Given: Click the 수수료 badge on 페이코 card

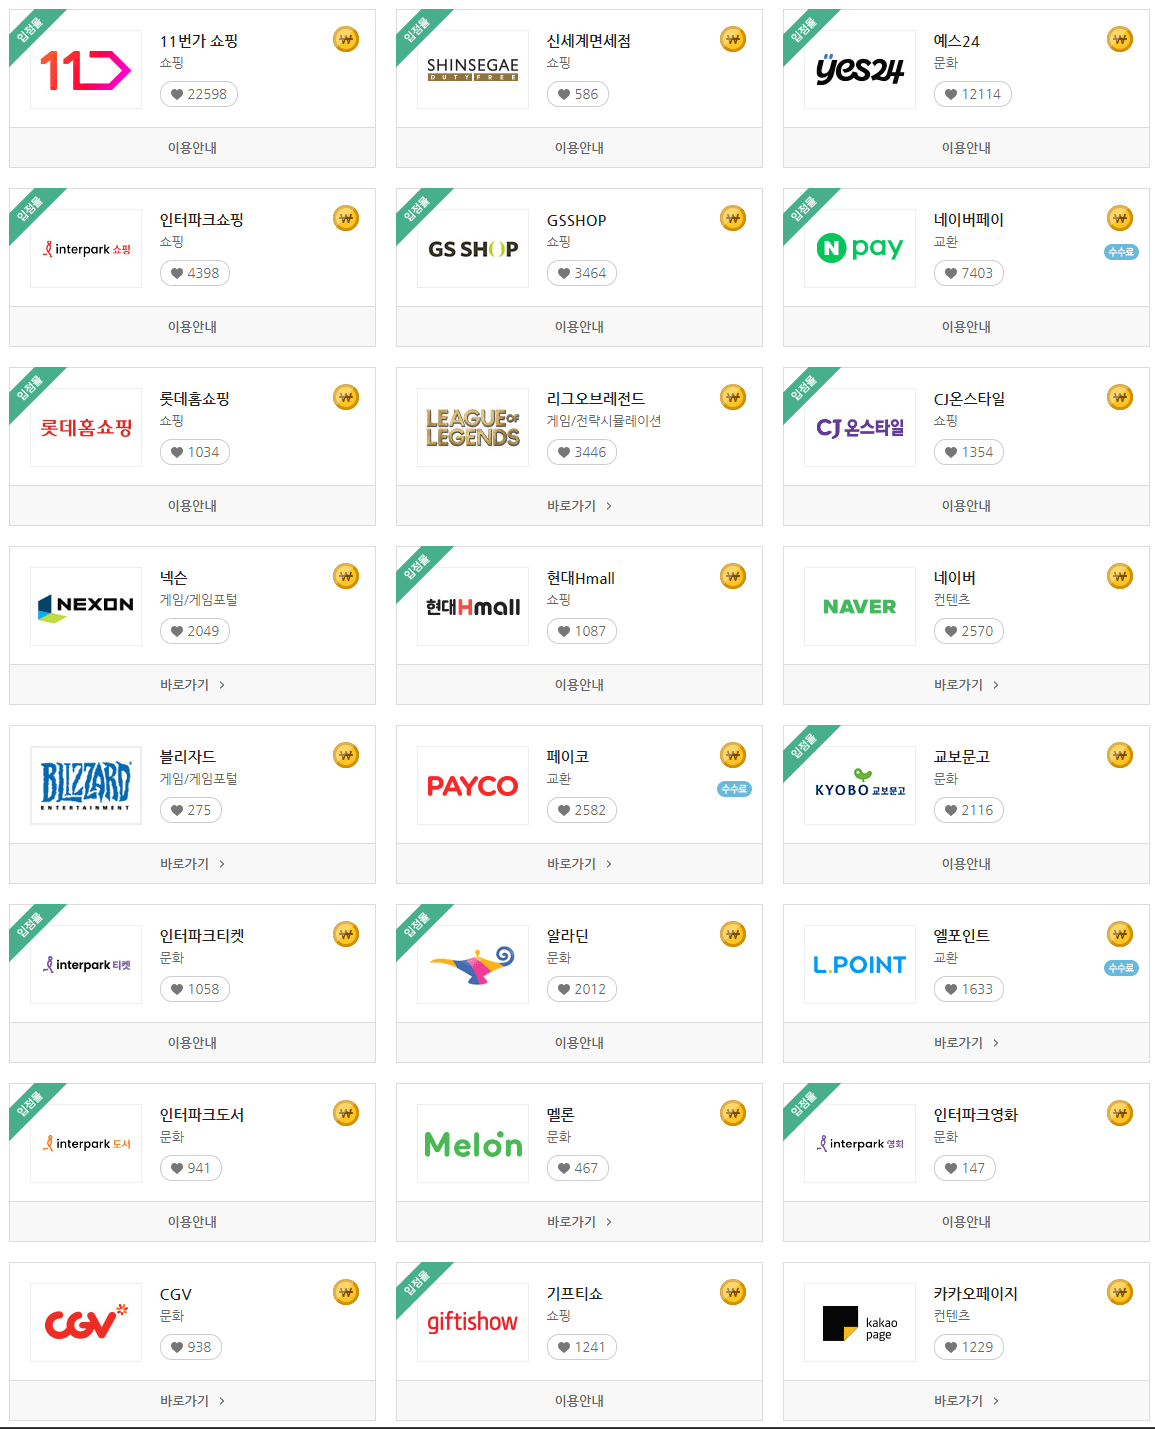Looking at the screenshot, I should [734, 789].
